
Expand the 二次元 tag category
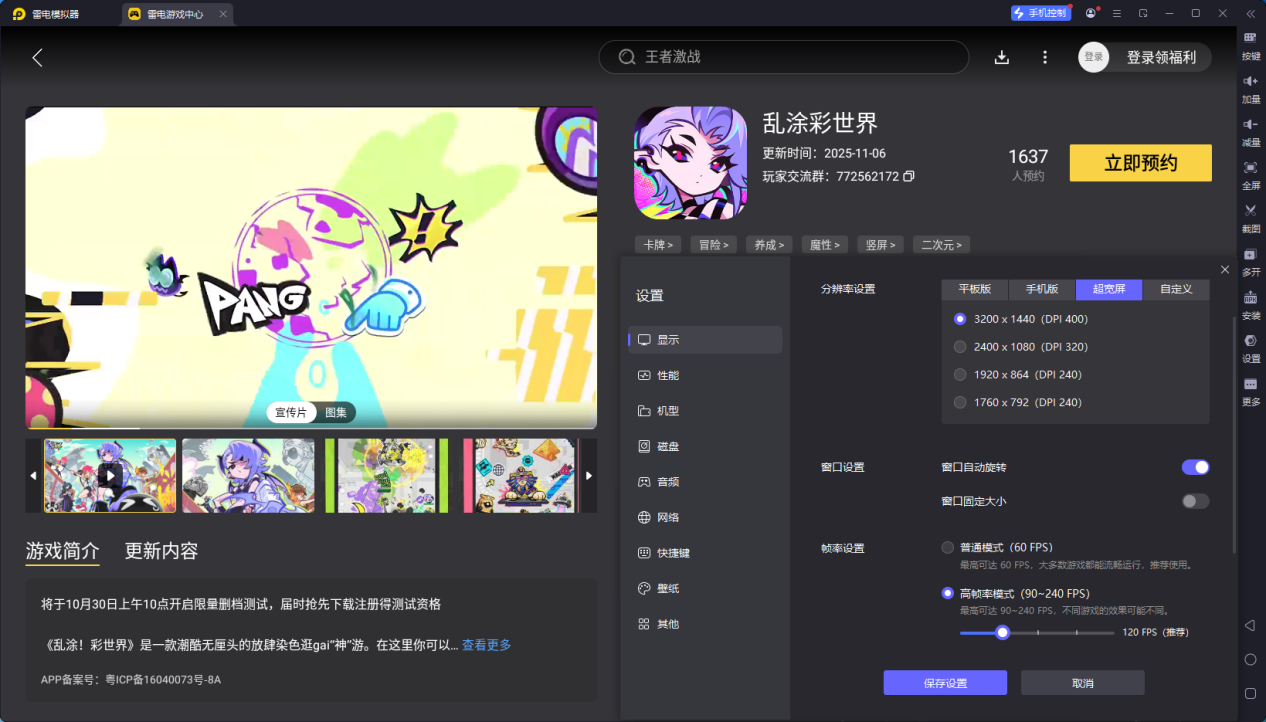pyautogui.click(x=940, y=244)
